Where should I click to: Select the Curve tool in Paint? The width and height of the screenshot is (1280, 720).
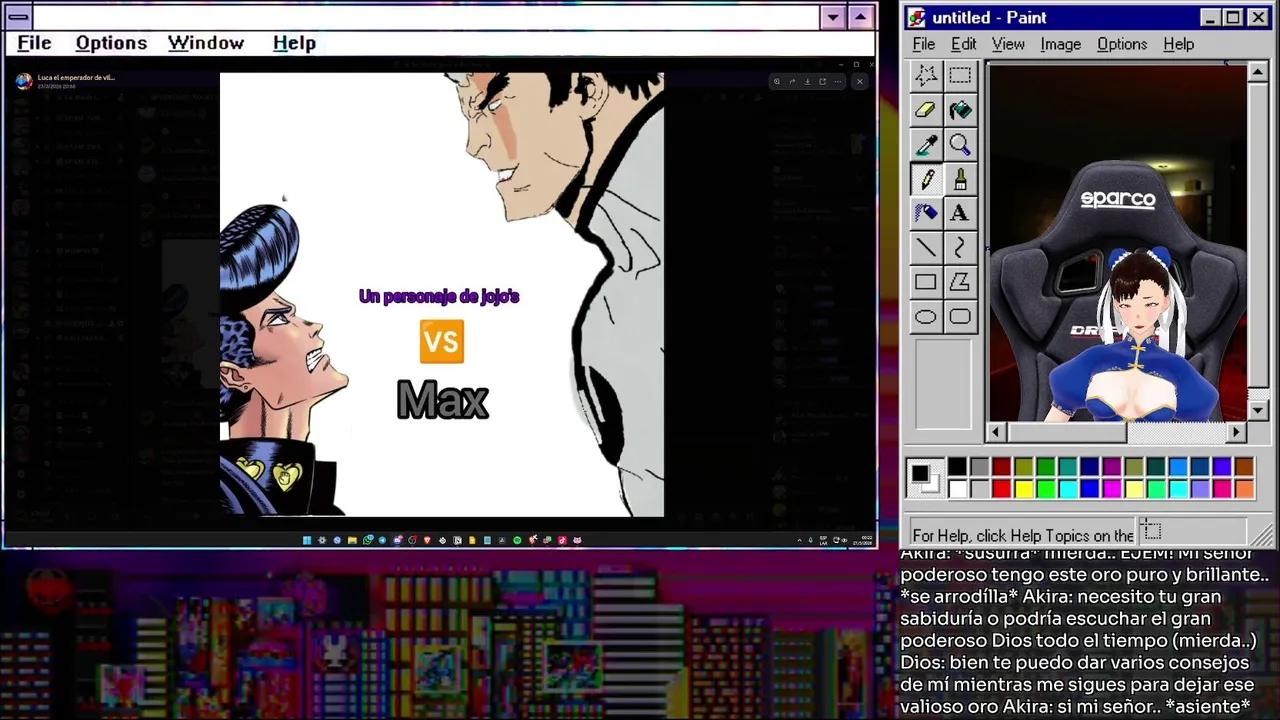click(960, 248)
